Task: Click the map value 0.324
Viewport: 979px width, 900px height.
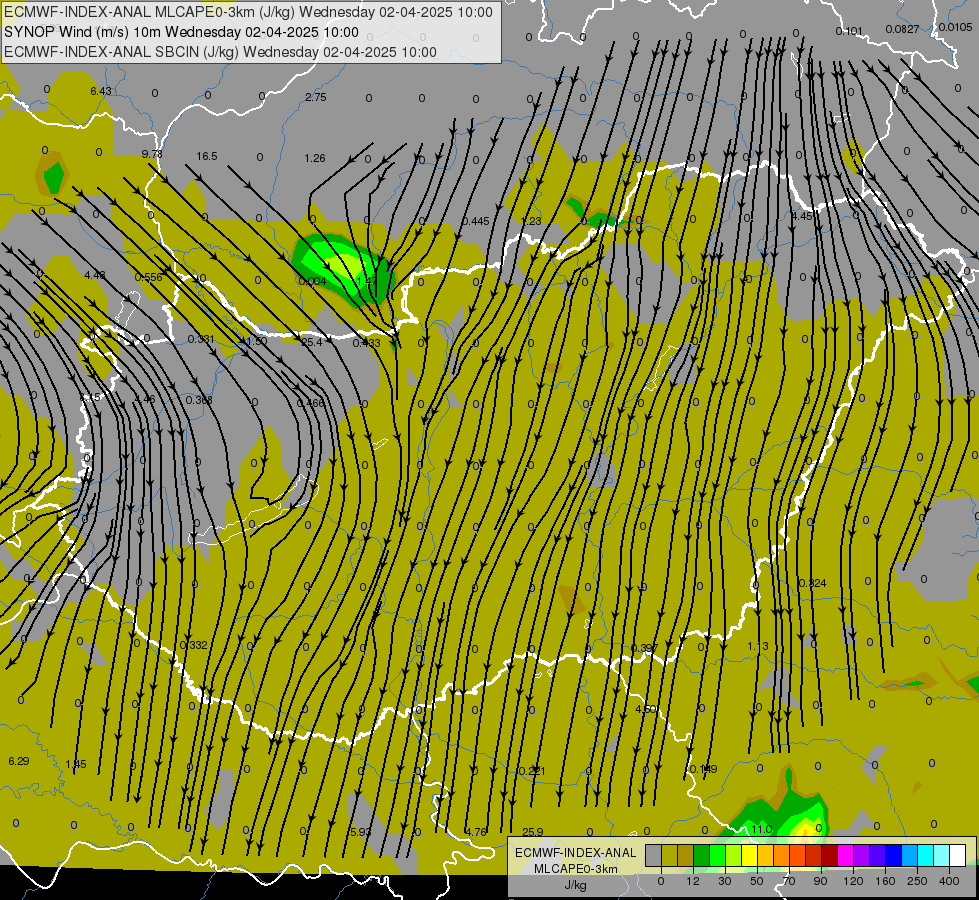Action: pos(812,583)
